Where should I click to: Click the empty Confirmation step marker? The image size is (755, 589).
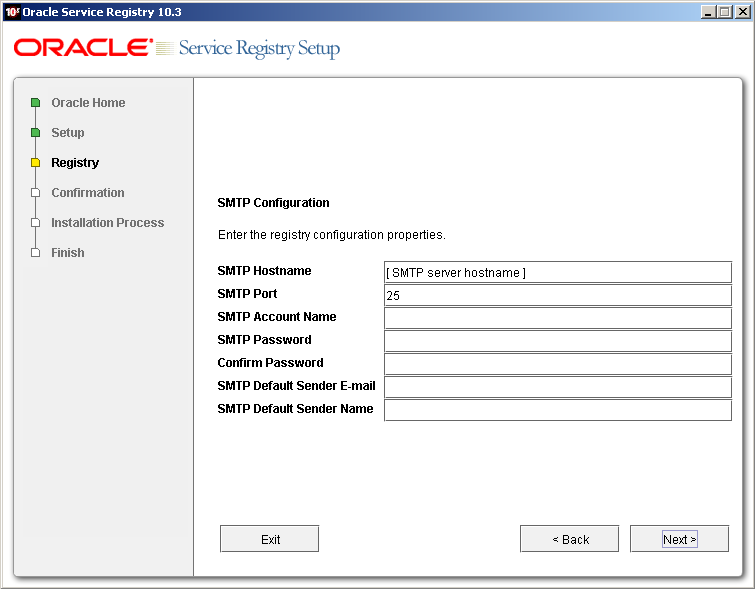pos(36,193)
